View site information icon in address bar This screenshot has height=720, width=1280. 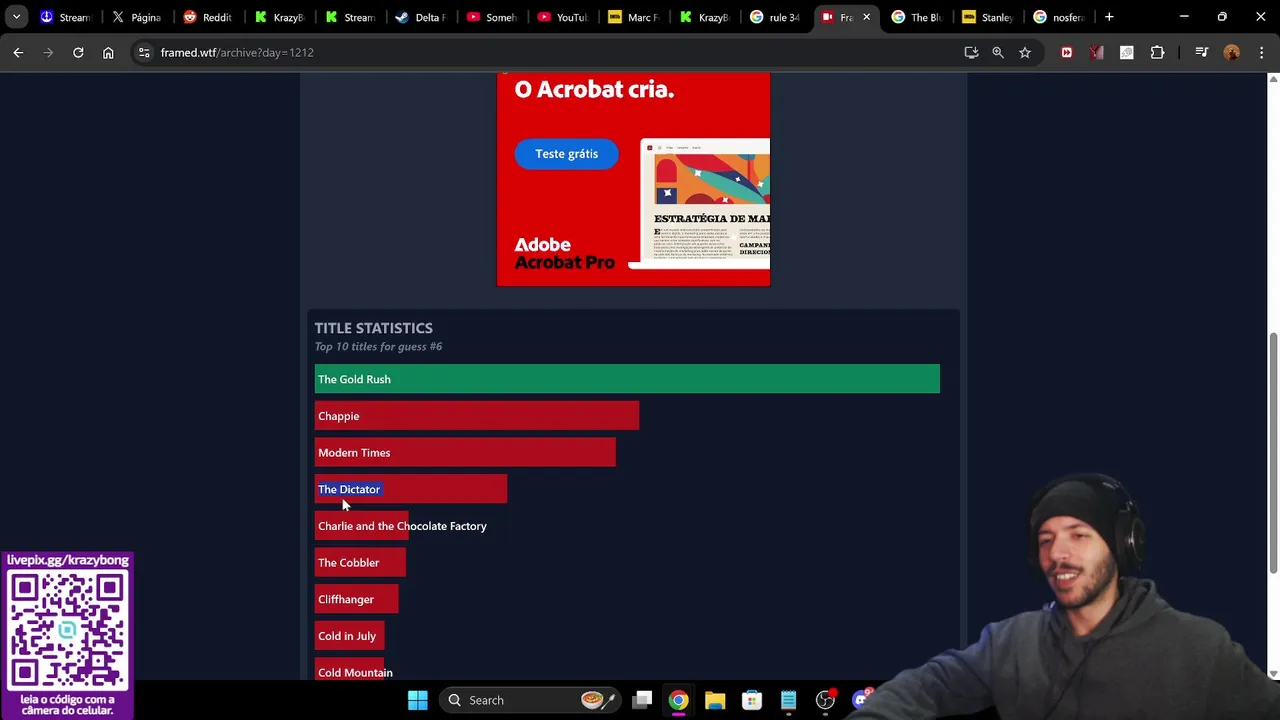pos(144,52)
